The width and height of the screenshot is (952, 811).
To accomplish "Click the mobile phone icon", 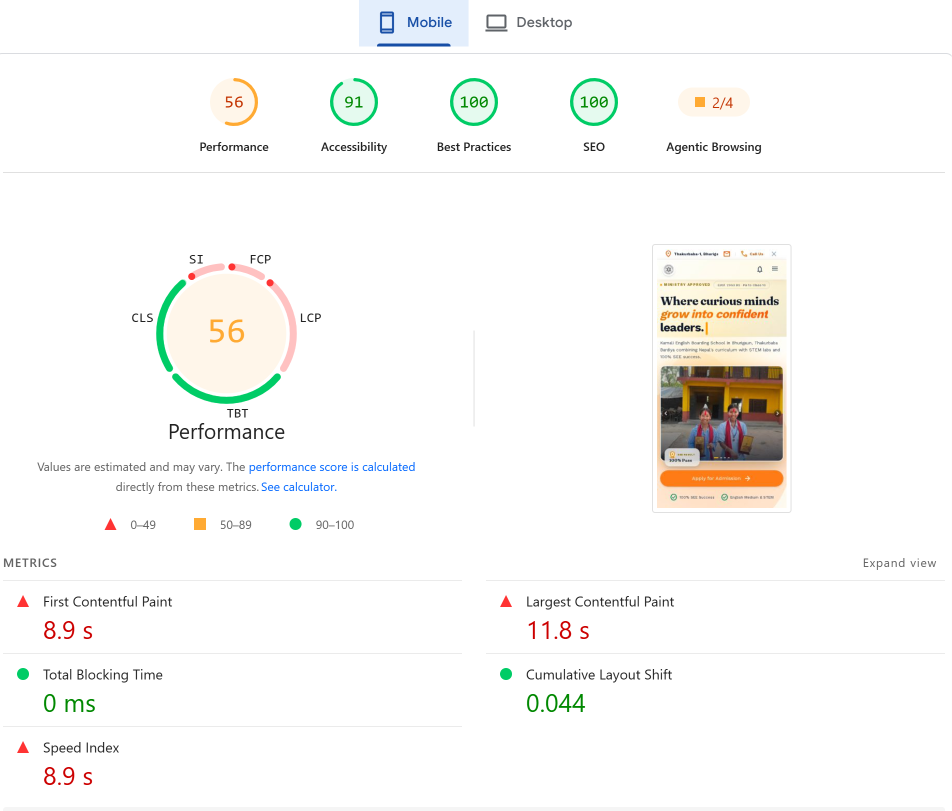I will [387, 22].
